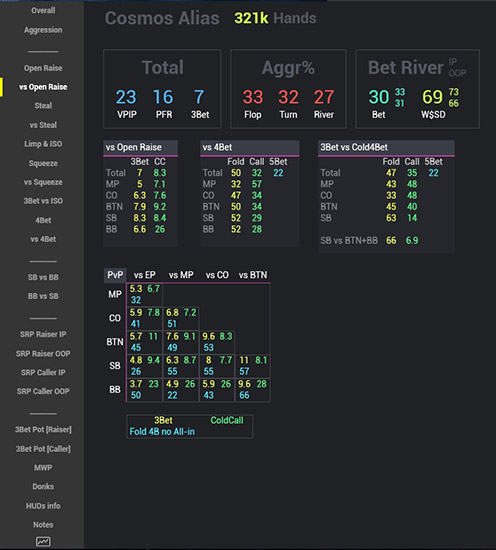This screenshot has width=496, height=550.
Task: Open the Steal stats page
Action: (x=43, y=106)
